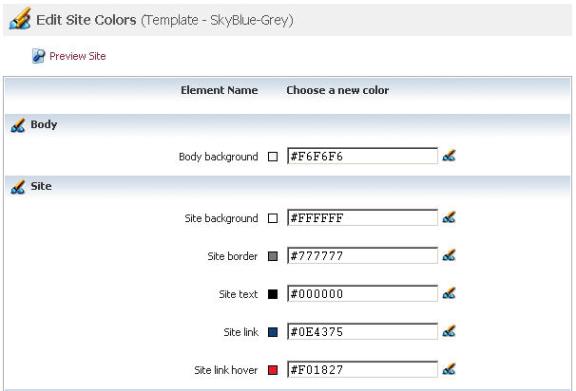This screenshot has width=576, height=391.
Task: Open color picker icon for Site background
Action: click(x=449, y=218)
